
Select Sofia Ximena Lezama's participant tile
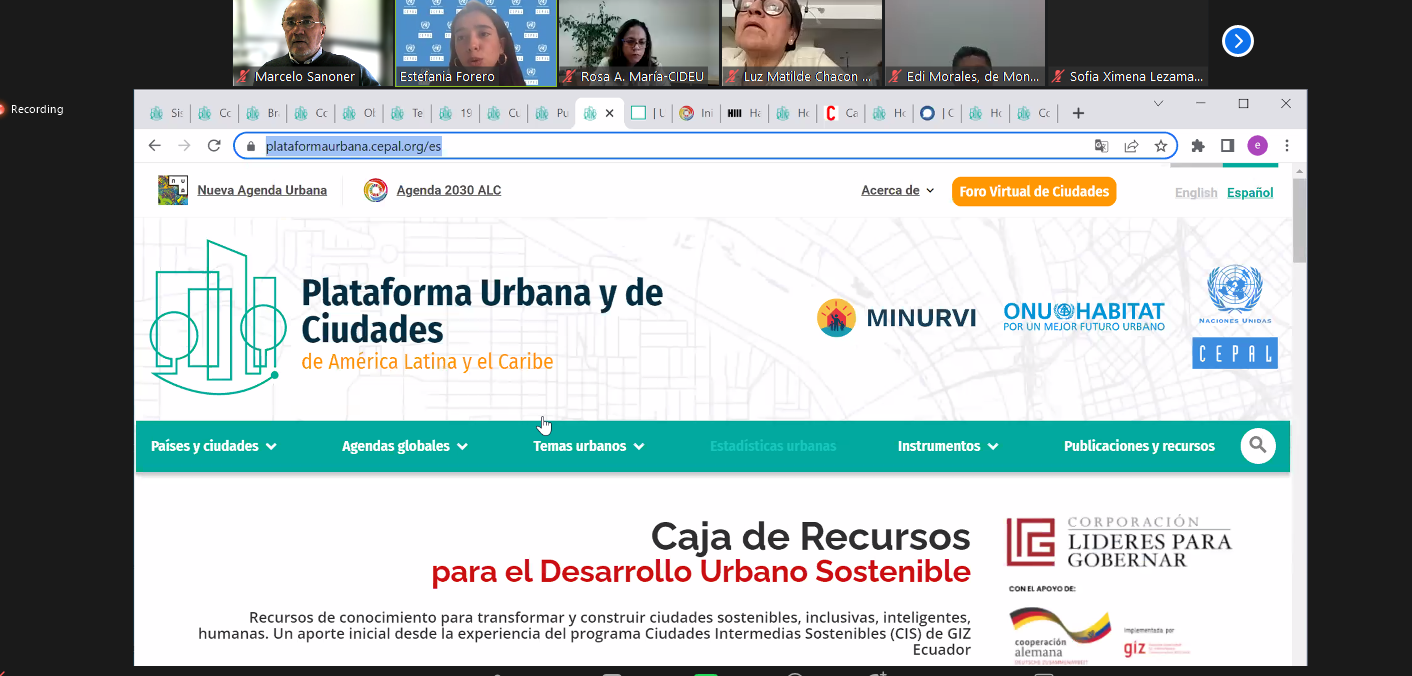click(1128, 43)
